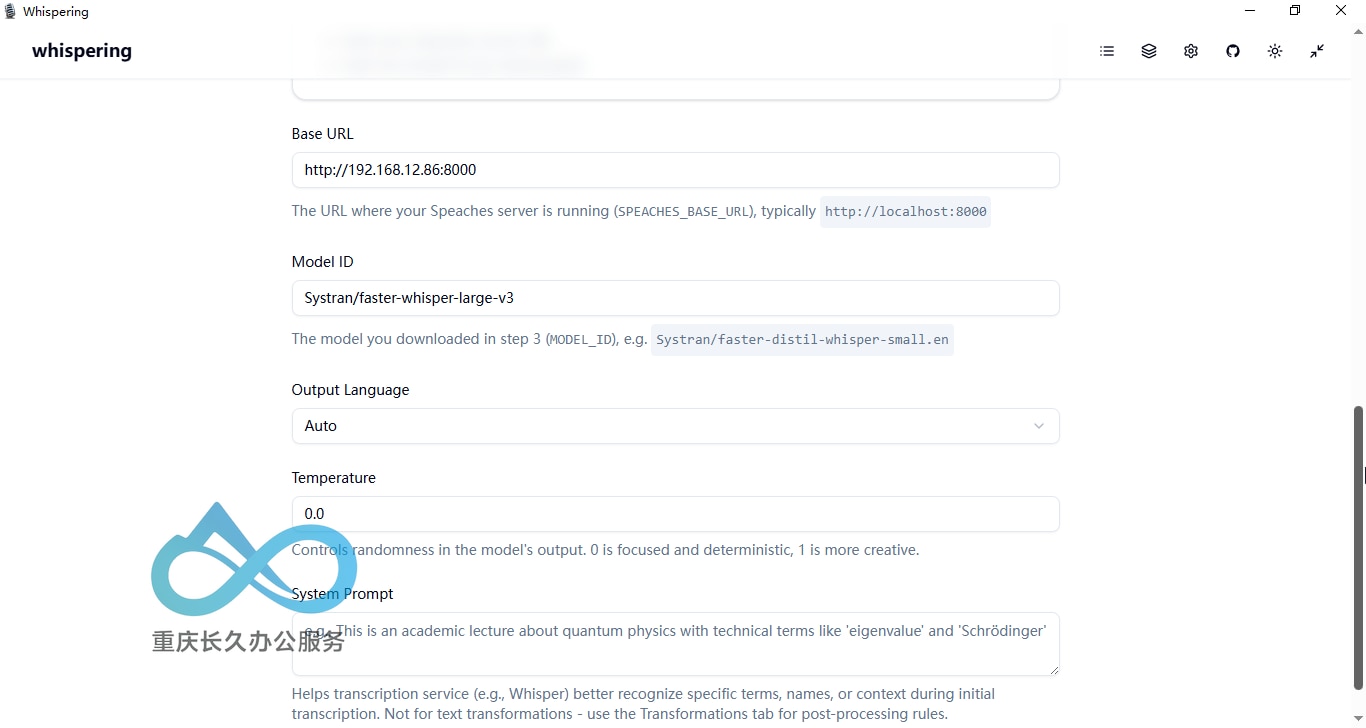Click the http://localhost:8000 example code snippet

click(905, 212)
